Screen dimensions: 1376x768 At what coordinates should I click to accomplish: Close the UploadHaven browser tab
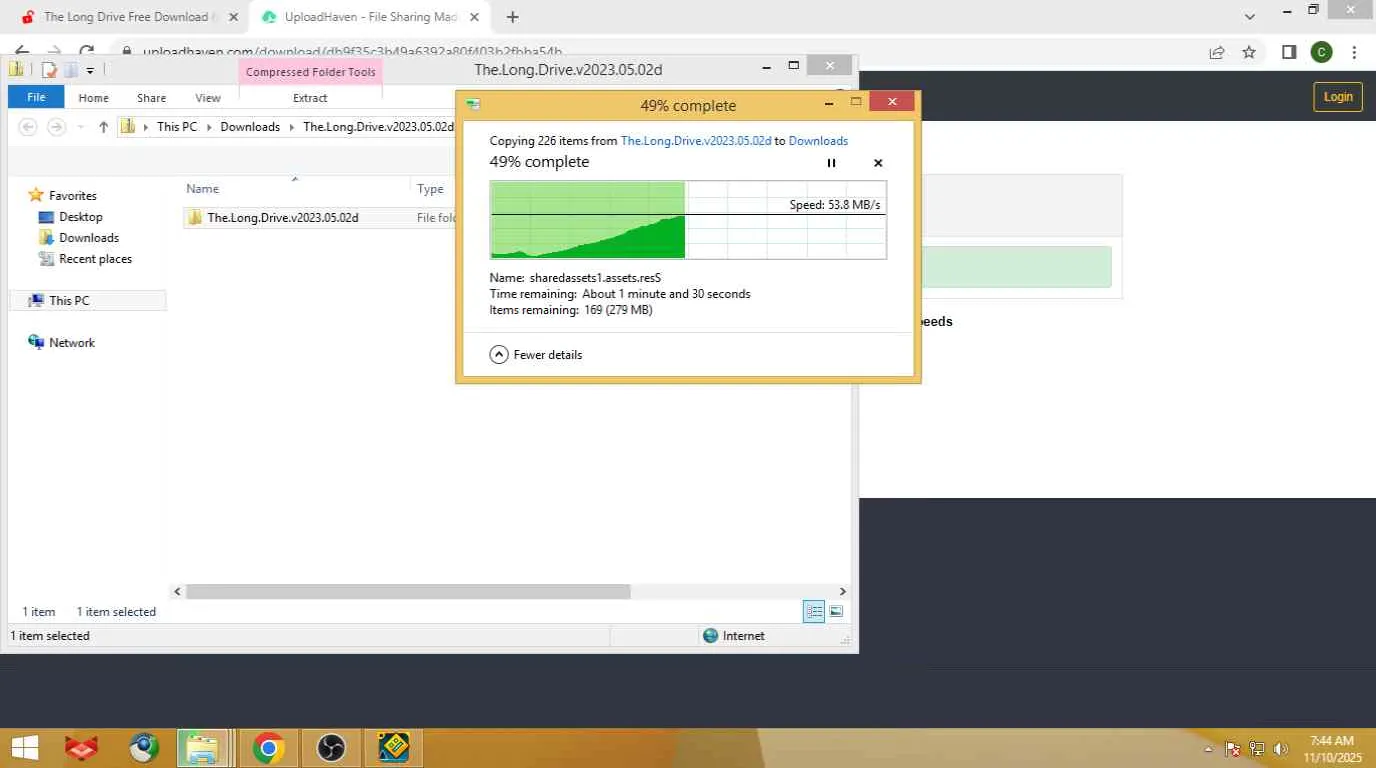pyautogui.click(x=474, y=17)
